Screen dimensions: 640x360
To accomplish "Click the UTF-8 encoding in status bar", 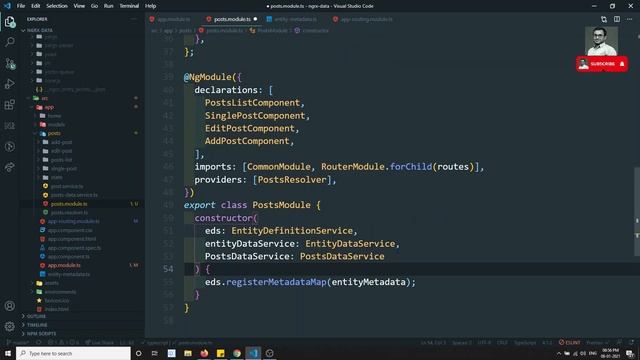I will [484, 342].
